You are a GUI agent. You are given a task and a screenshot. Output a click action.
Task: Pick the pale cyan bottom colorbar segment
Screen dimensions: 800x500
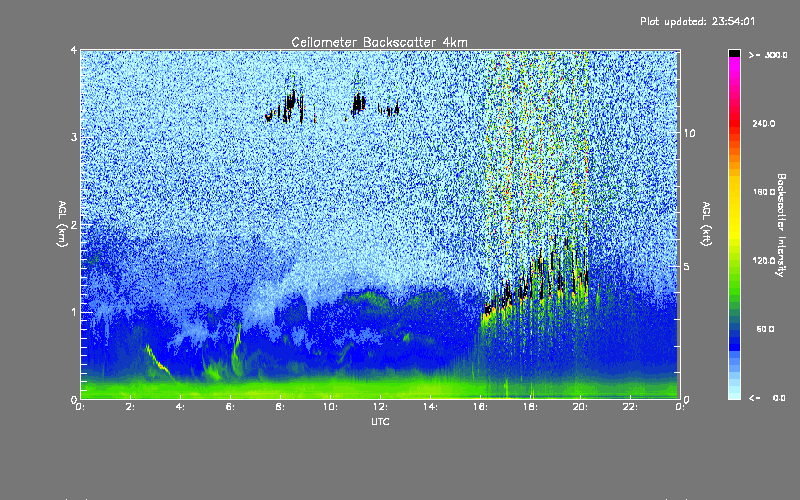[x=734, y=394]
